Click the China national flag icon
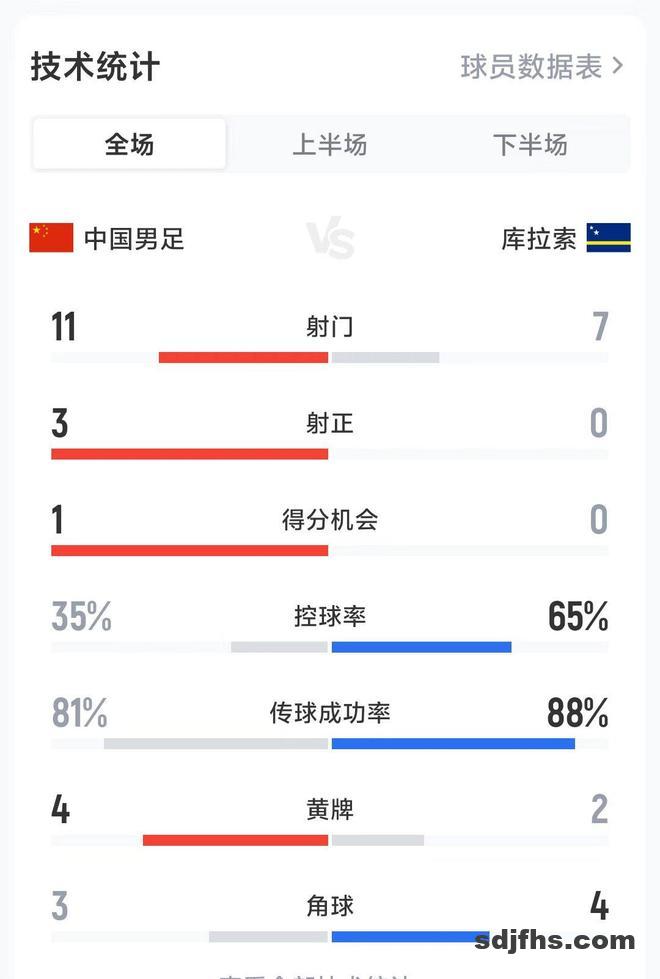The height and width of the screenshot is (979, 660). tap(51, 238)
